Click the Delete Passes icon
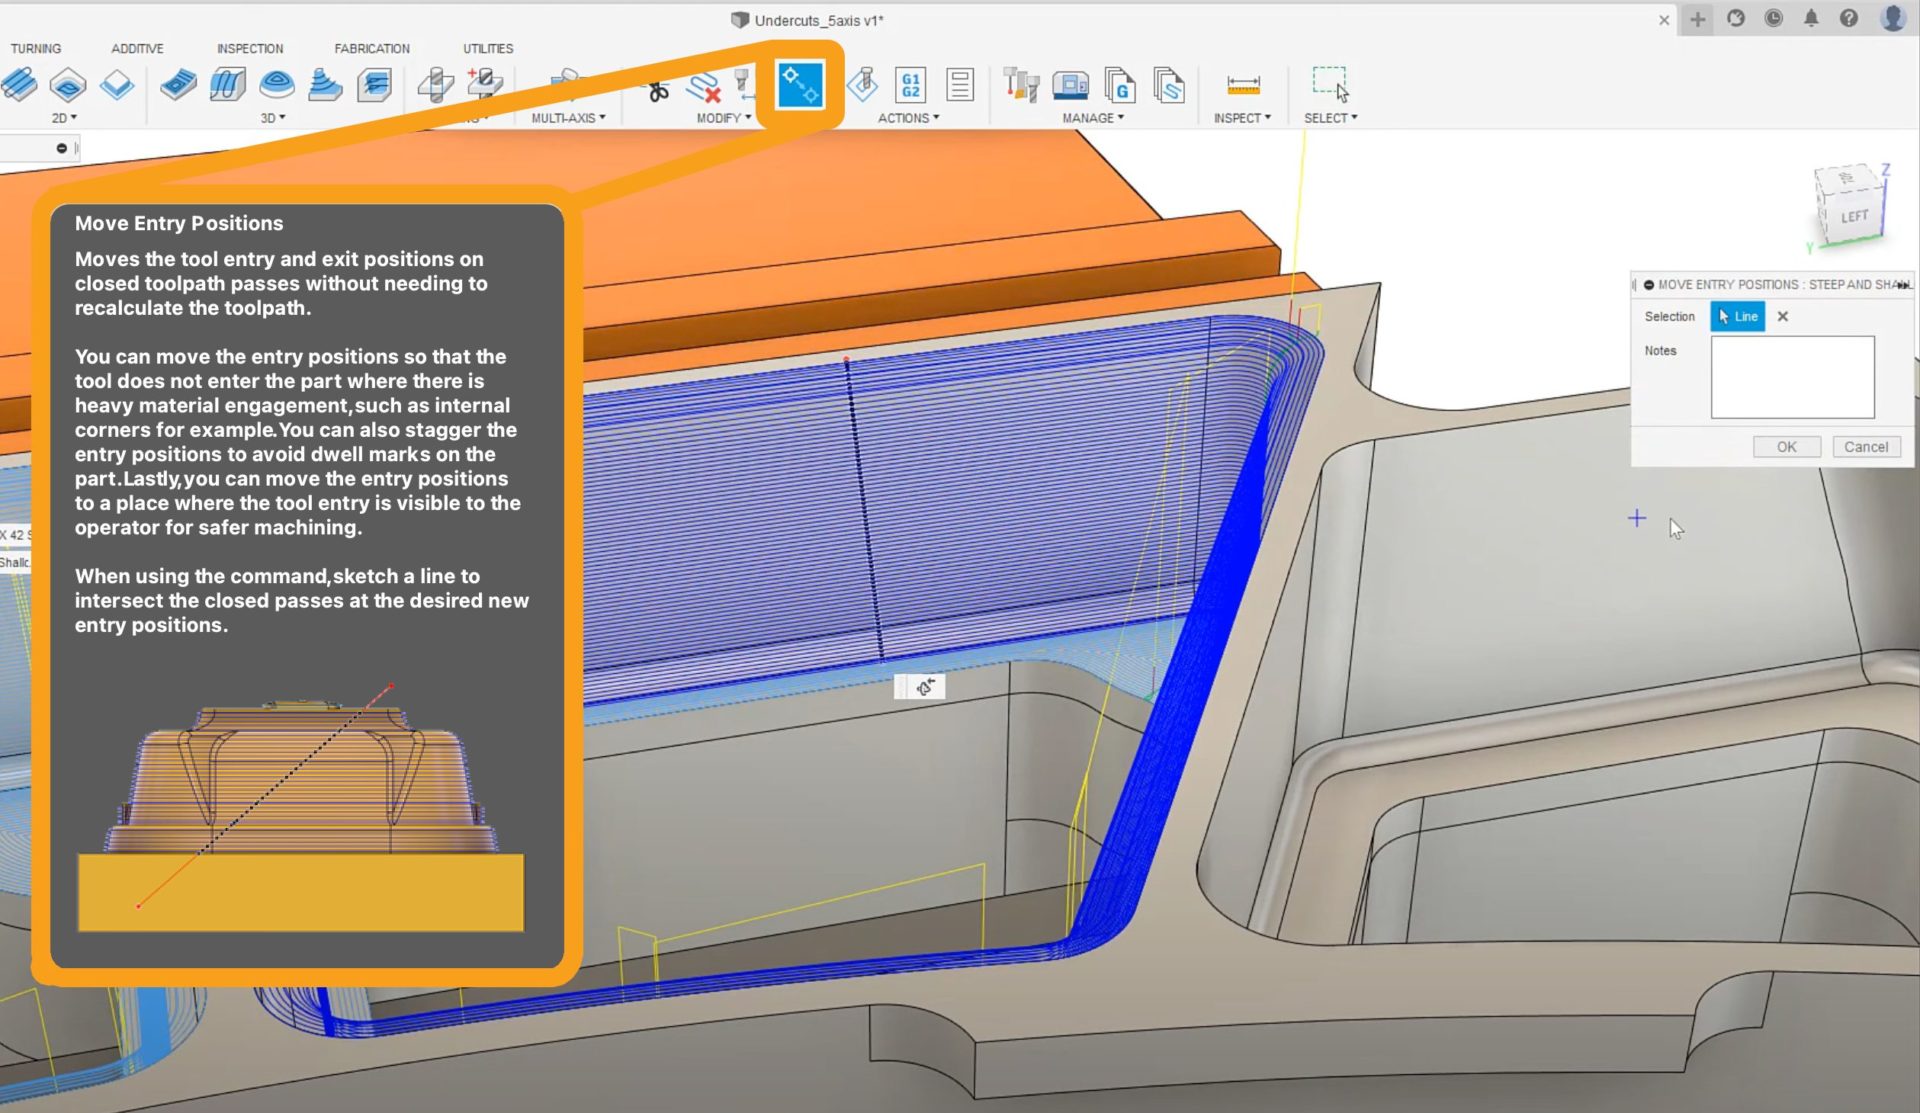 (704, 87)
